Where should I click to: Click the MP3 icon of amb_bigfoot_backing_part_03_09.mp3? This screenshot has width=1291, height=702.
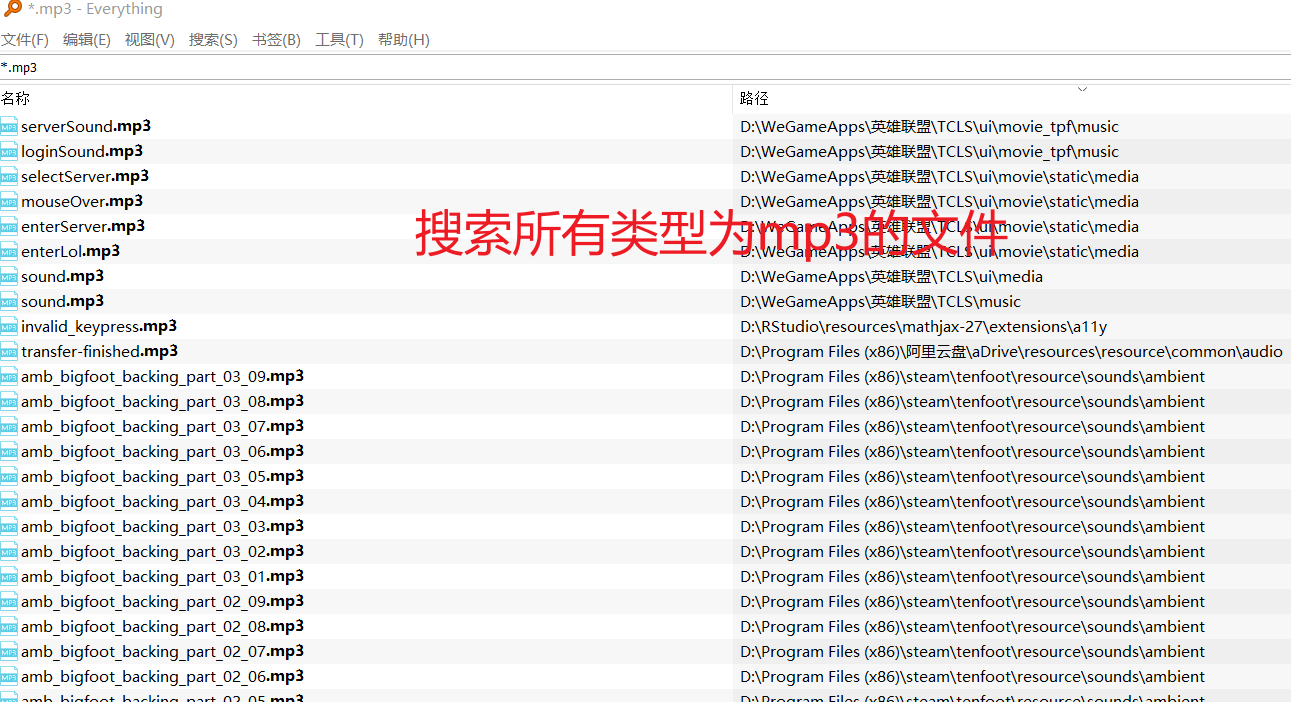coord(9,376)
